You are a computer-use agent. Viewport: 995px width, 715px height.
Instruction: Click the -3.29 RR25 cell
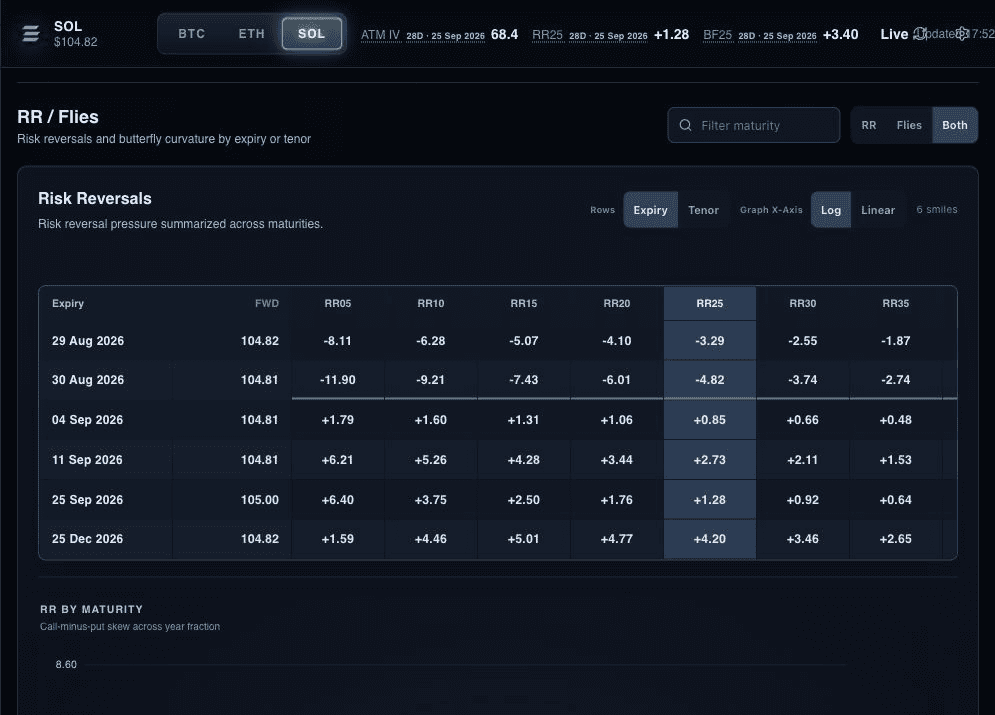(709, 341)
